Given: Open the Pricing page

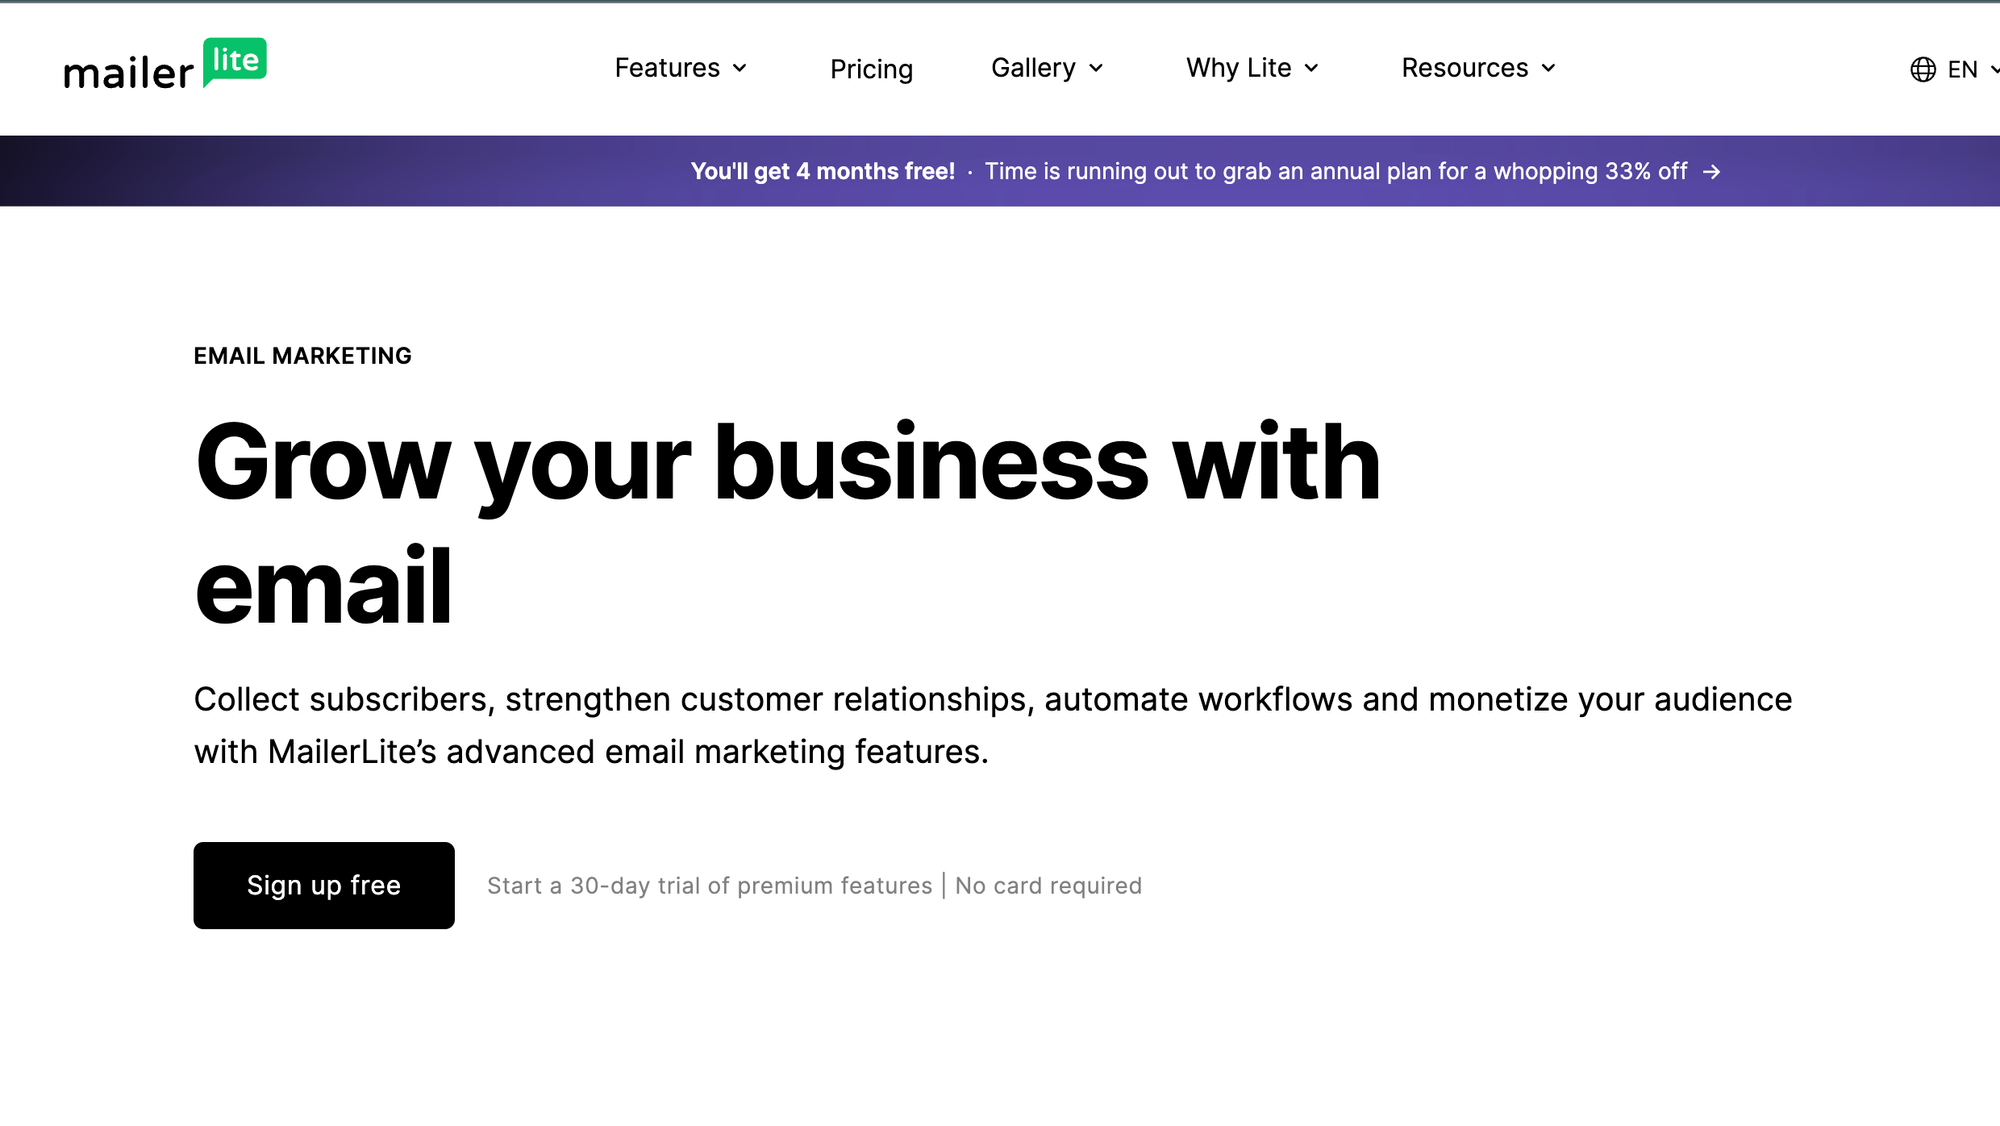Looking at the screenshot, I should (871, 69).
